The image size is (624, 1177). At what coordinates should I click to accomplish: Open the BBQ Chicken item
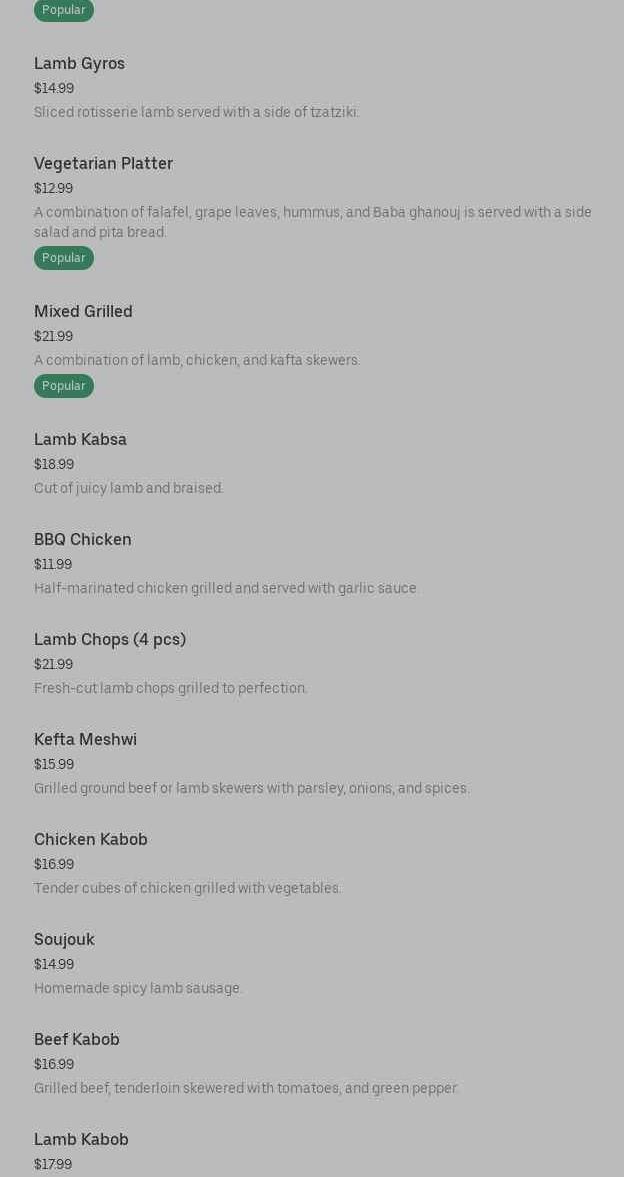83,540
